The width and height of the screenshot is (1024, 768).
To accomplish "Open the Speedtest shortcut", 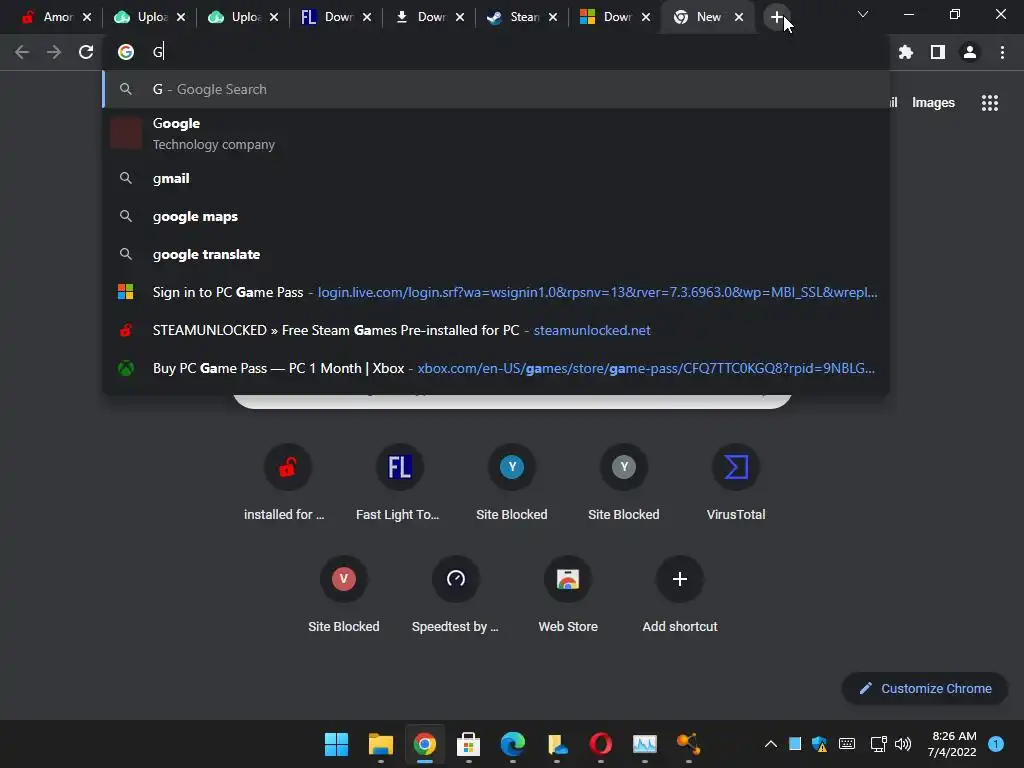I will point(456,595).
